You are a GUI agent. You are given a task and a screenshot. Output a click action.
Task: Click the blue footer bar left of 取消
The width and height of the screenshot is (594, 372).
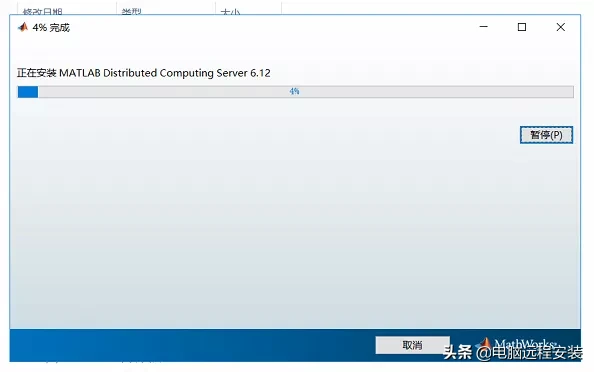tap(189, 345)
